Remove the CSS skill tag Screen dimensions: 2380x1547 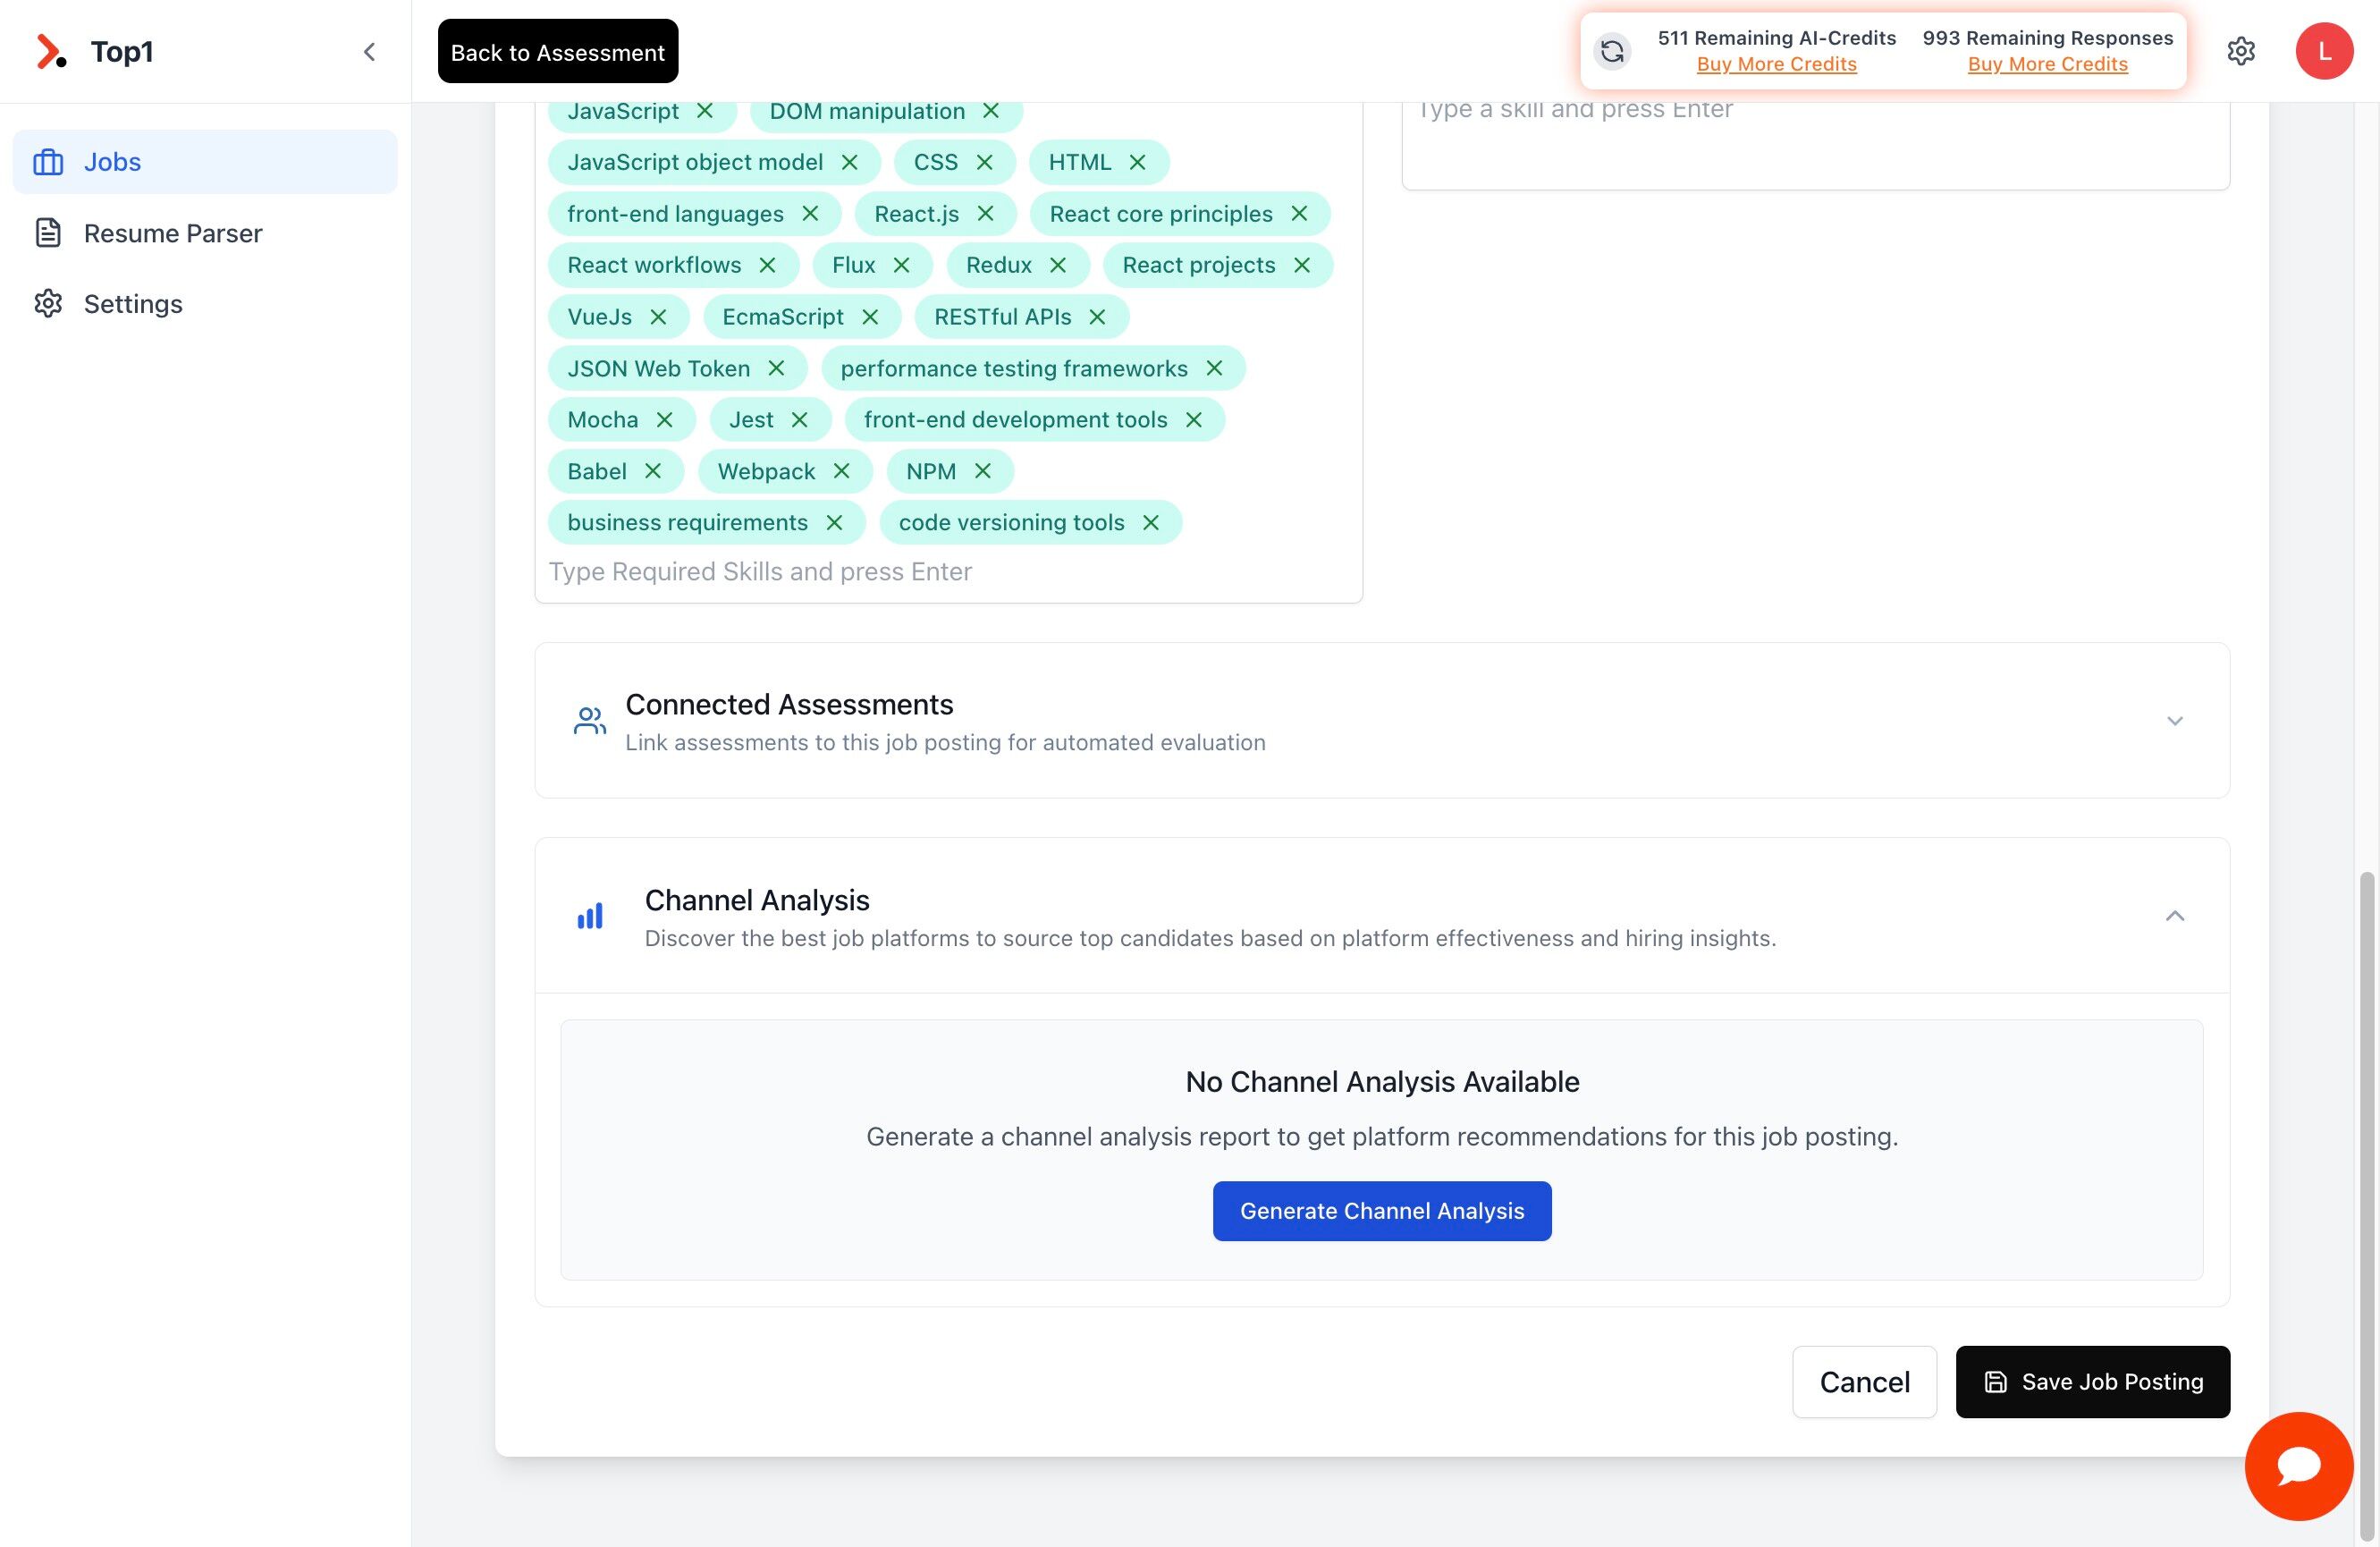tap(985, 162)
